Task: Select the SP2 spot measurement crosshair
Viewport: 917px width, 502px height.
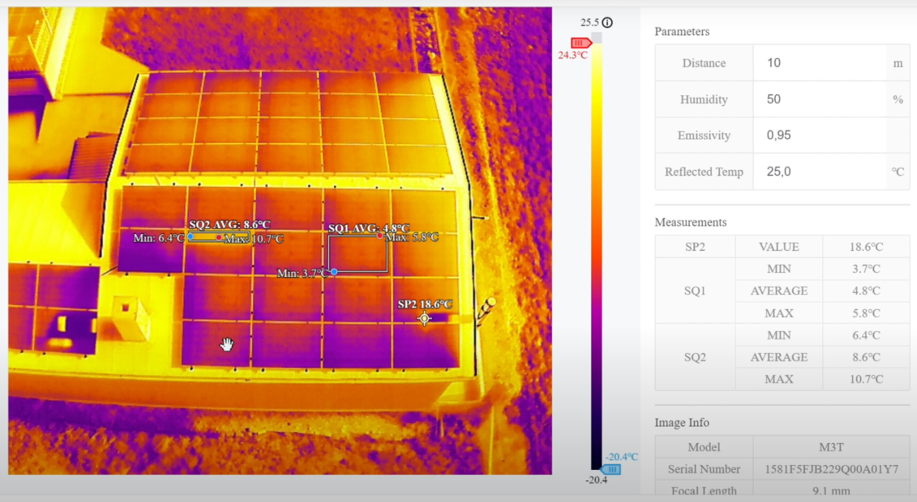Action: coord(425,319)
